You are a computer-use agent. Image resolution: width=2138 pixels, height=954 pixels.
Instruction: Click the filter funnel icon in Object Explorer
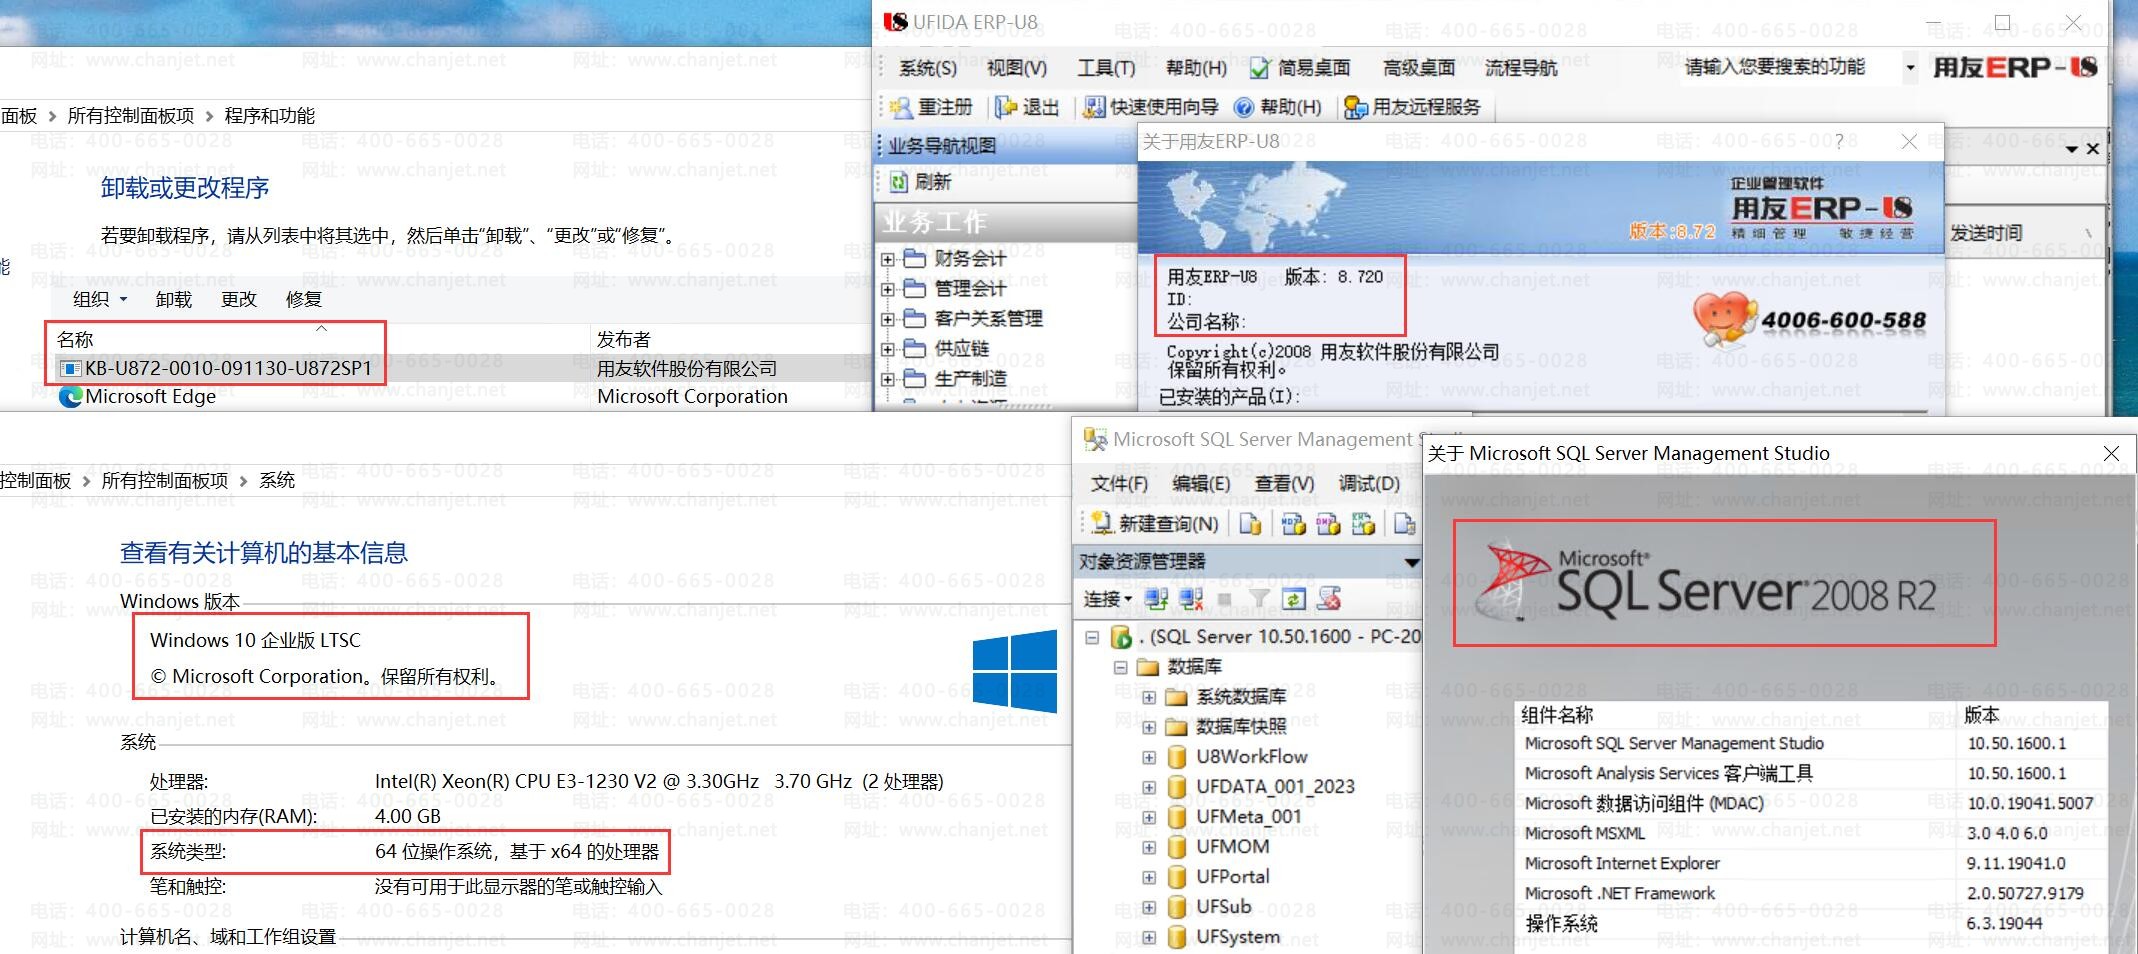click(x=1259, y=599)
